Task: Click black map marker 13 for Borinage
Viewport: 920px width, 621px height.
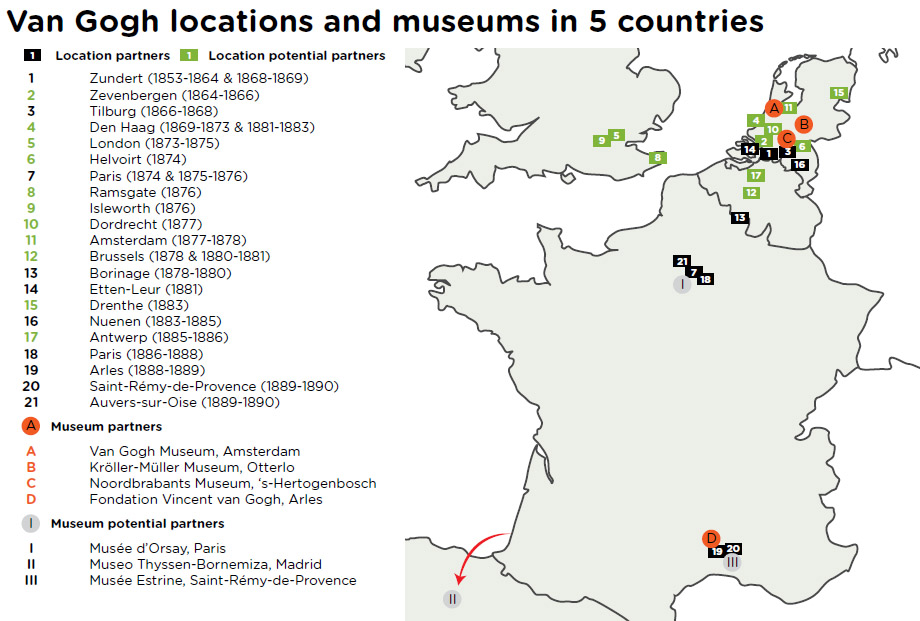Action: [739, 217]
